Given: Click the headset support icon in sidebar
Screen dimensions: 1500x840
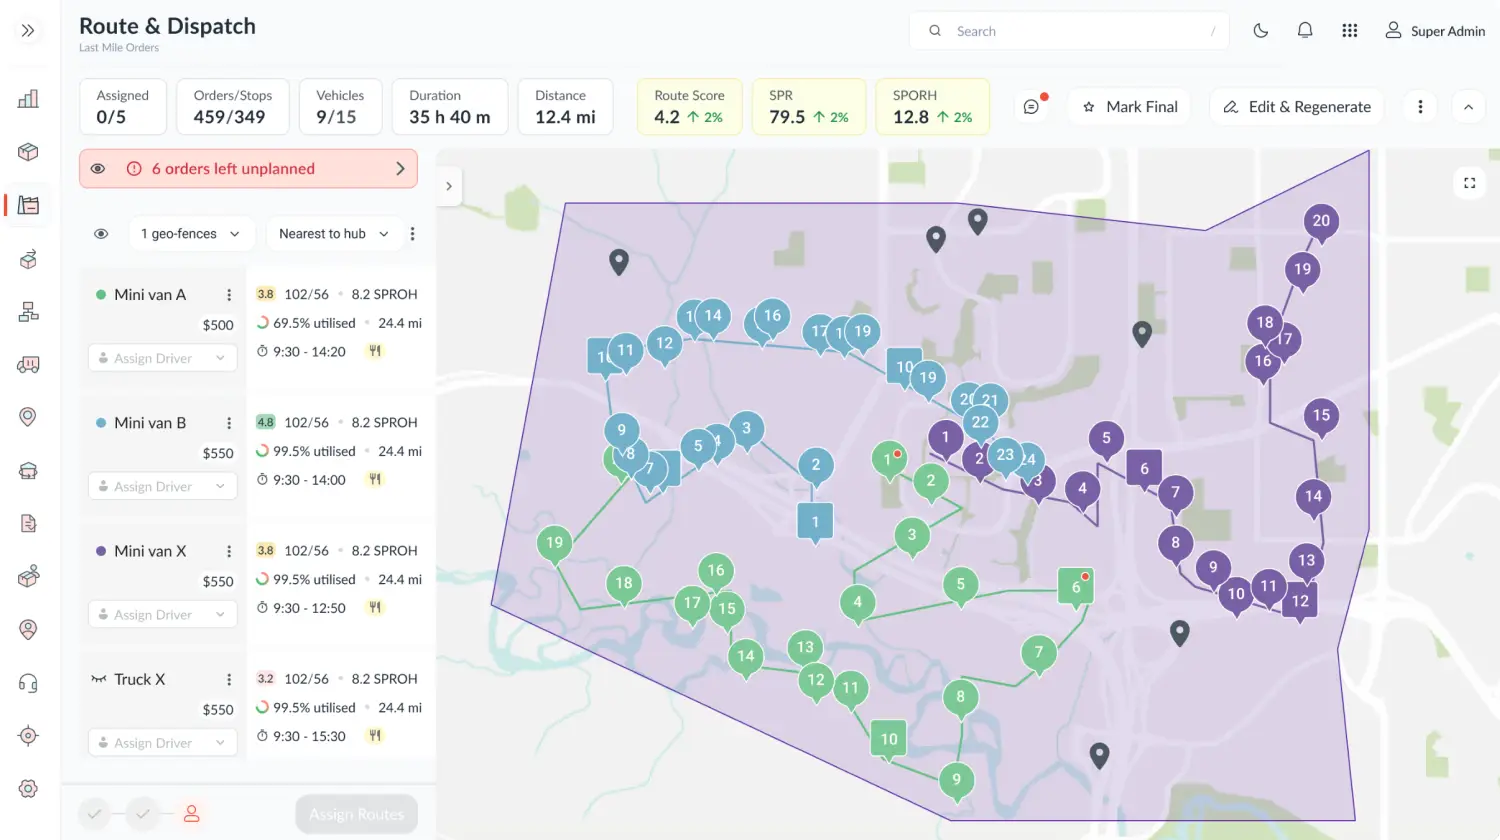Looking at the screenshot, I should 28,683.
